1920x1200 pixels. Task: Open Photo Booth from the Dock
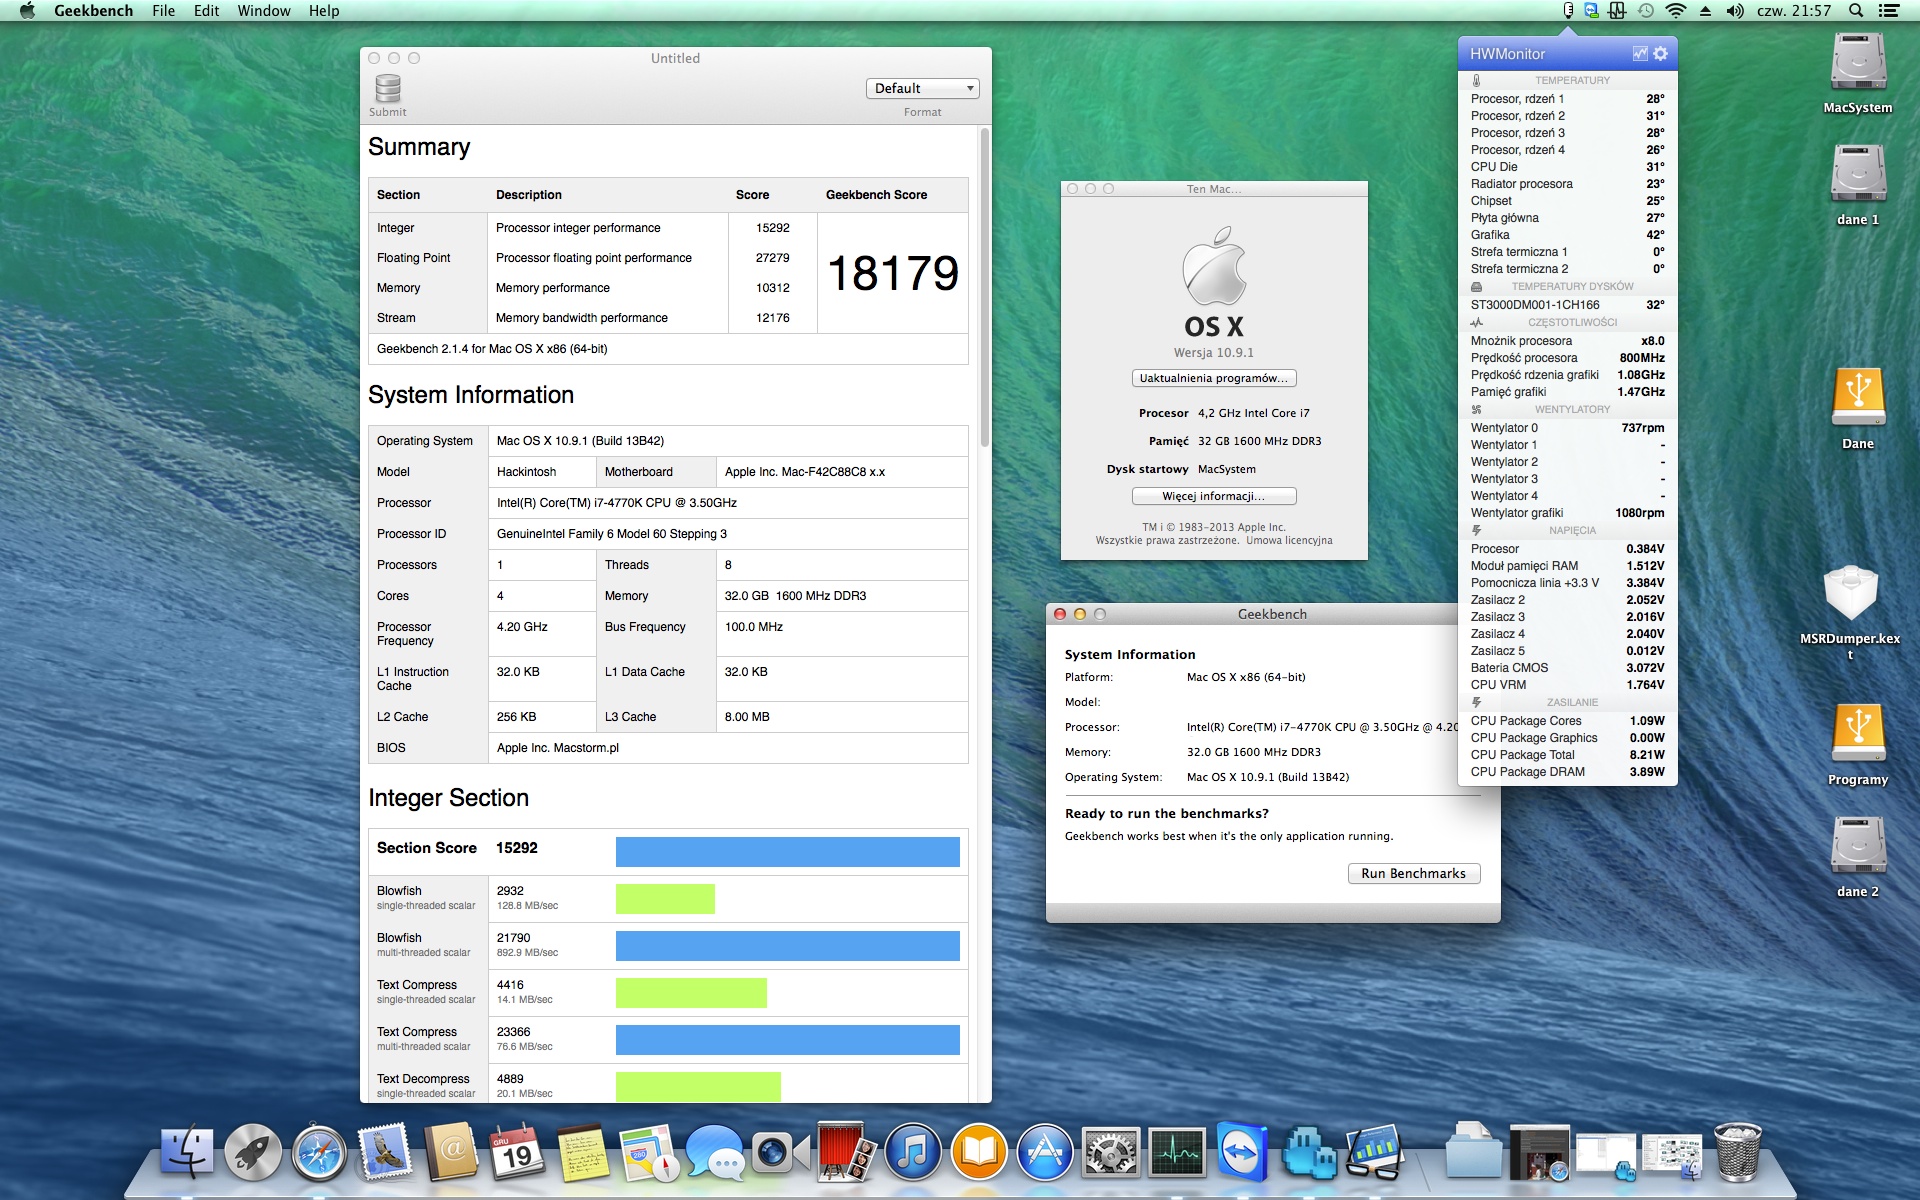point(846,1153)
